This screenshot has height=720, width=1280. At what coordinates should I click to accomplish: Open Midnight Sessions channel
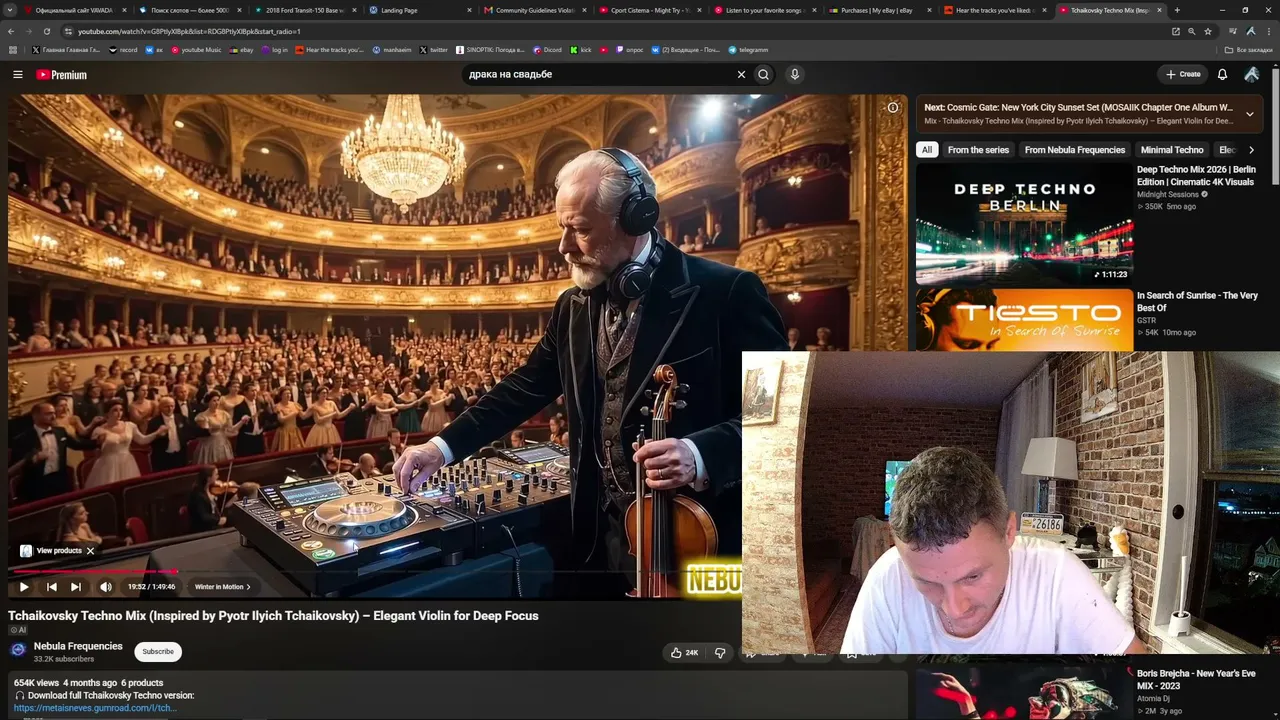coord(1168,195)
